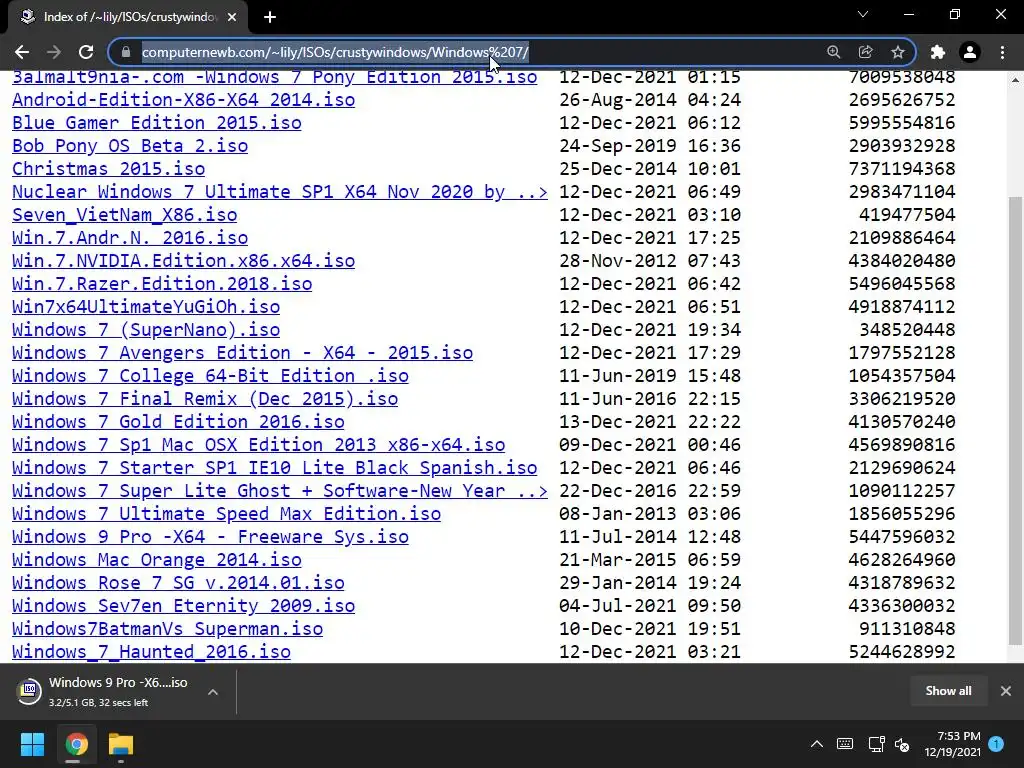
Task: Click the Win.7.Razer.Edition.2018.iso link
Action: click(162, 283)
